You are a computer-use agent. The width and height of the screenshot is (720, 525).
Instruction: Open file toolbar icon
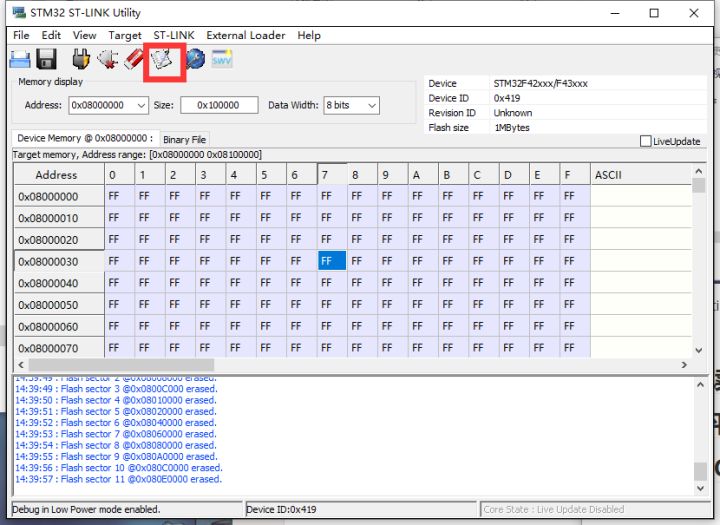(x=20, y=59)
